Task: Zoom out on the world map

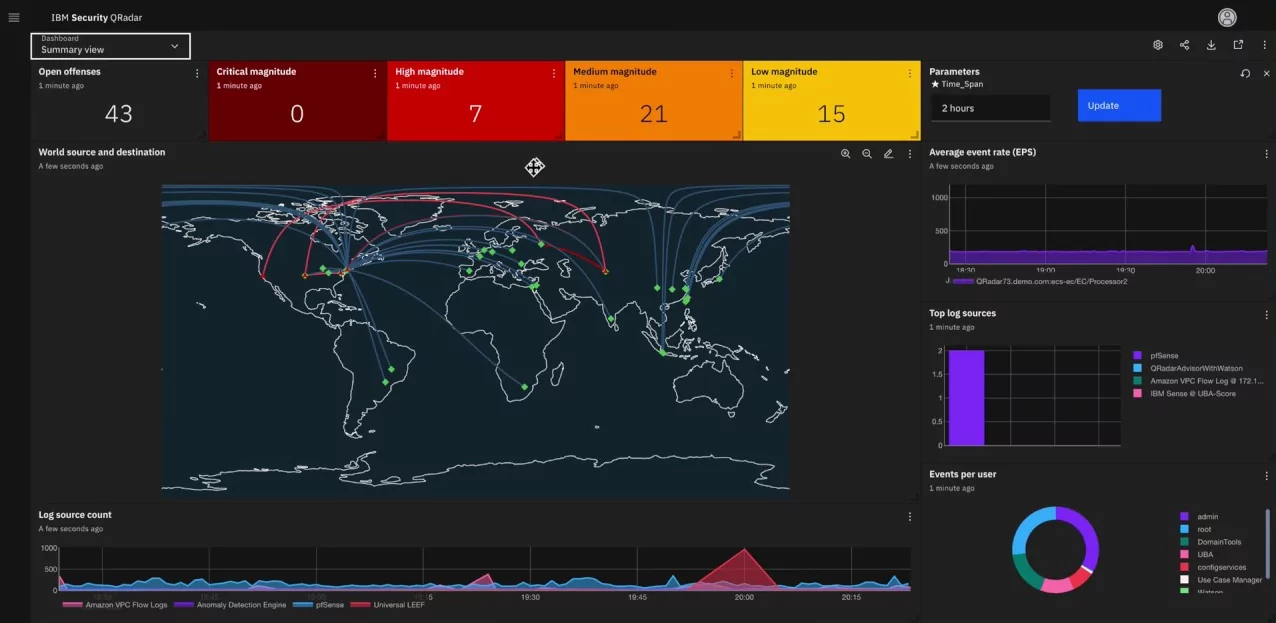Action: 867,154
